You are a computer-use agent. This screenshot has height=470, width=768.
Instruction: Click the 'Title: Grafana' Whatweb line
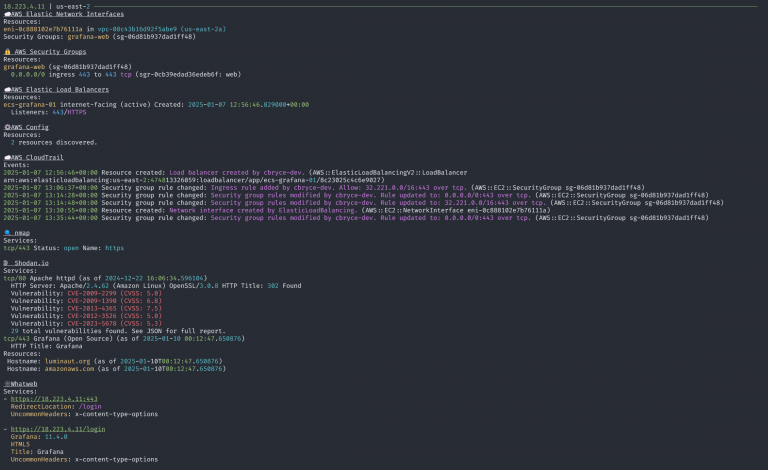coord(37,452)
